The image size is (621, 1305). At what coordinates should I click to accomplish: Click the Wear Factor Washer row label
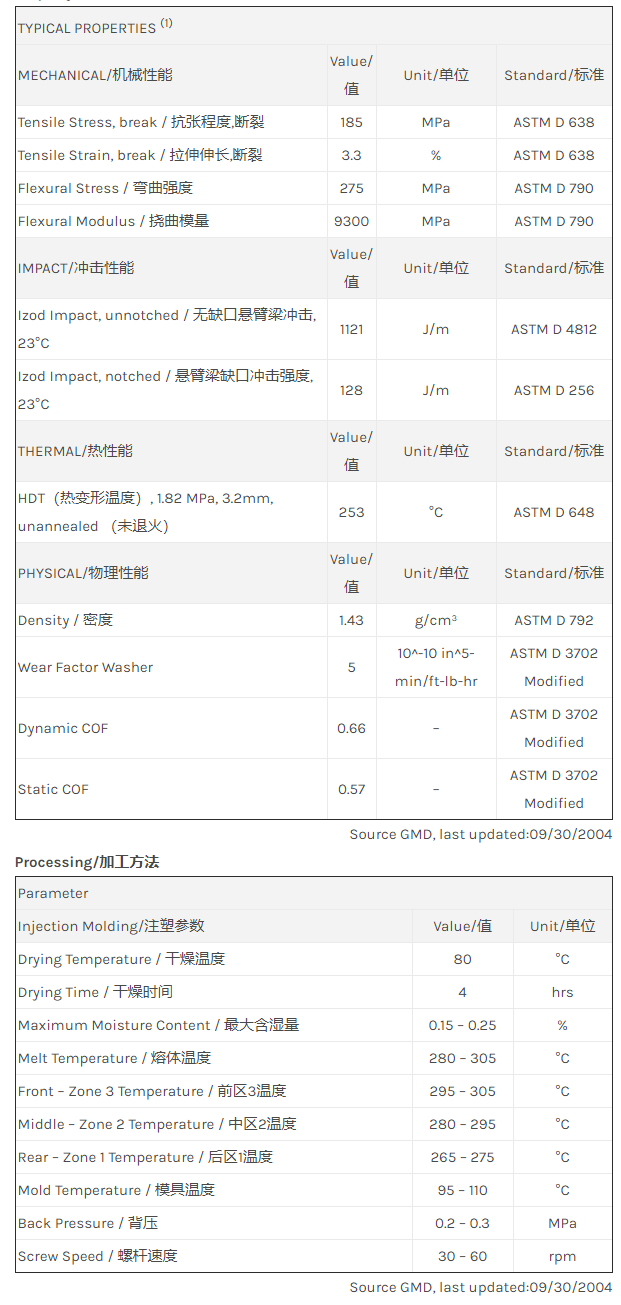85,667
